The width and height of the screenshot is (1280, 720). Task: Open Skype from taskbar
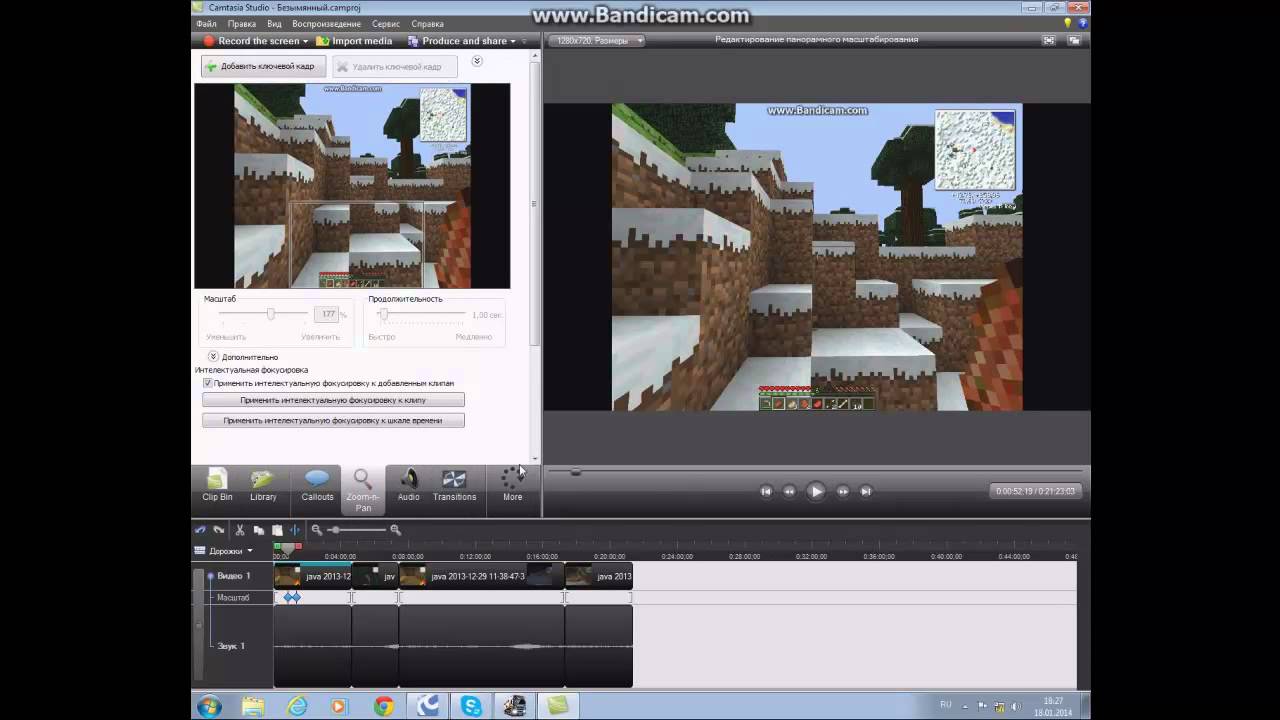click(471, 706)
